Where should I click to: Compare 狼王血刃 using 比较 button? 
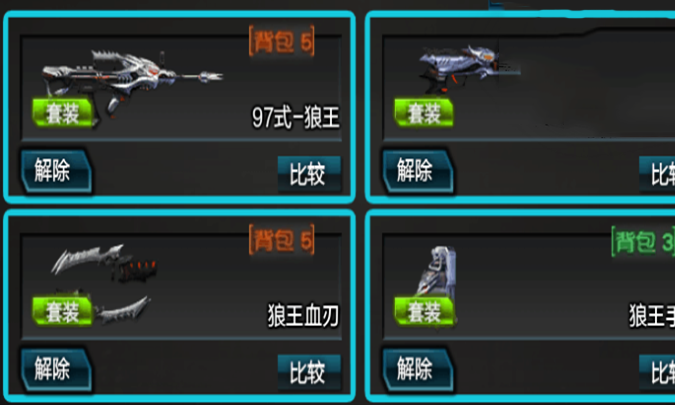pyautogui.click(x=309, y=372)
